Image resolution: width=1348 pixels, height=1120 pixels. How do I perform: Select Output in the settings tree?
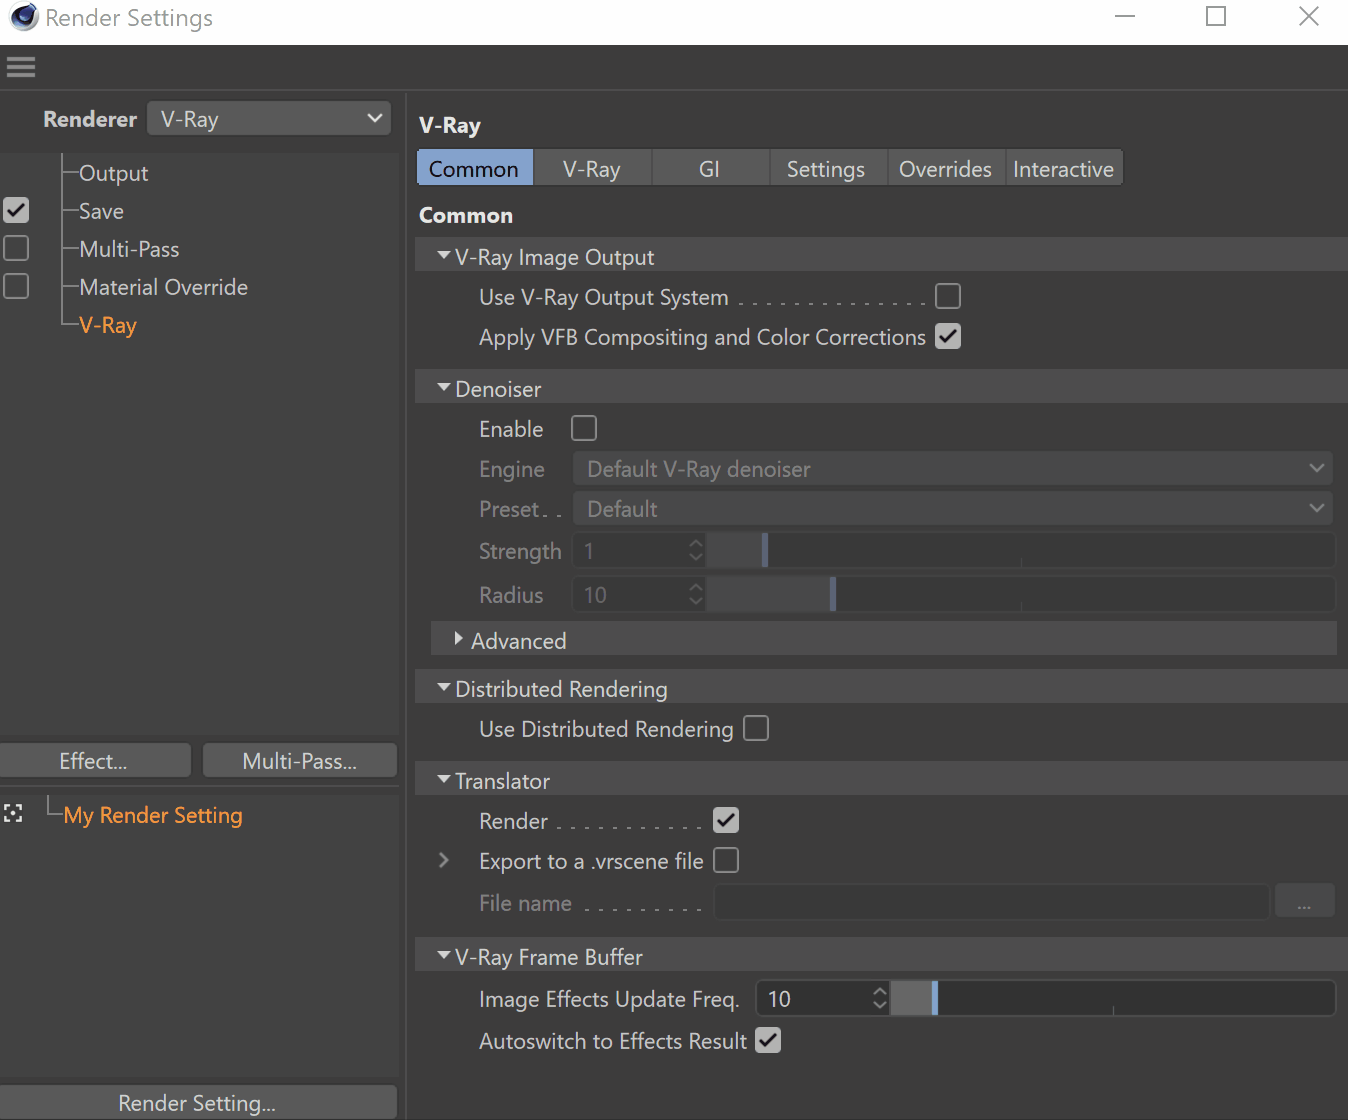point(113,173)
